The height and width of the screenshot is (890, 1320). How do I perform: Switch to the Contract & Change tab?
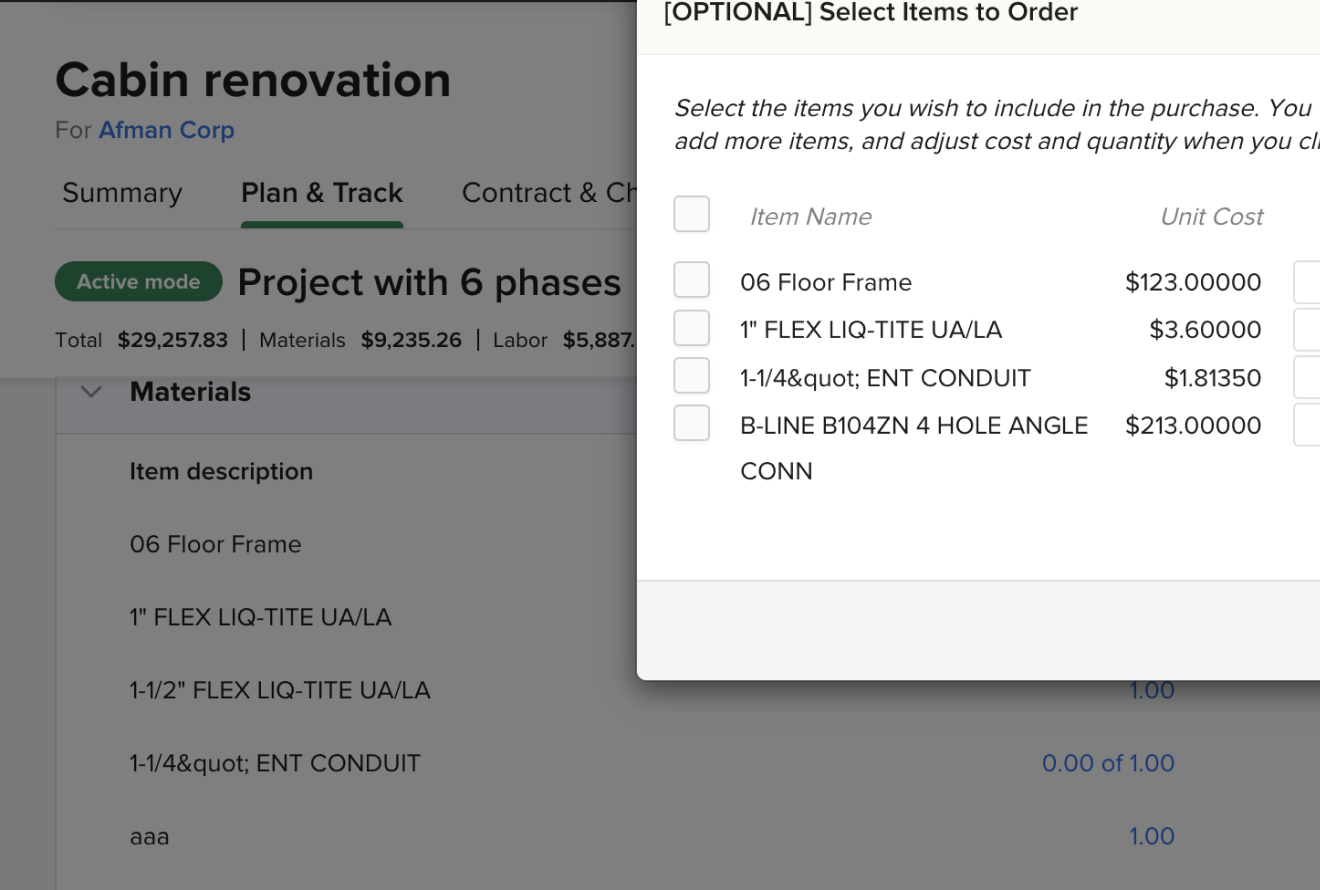coord(548,192)
